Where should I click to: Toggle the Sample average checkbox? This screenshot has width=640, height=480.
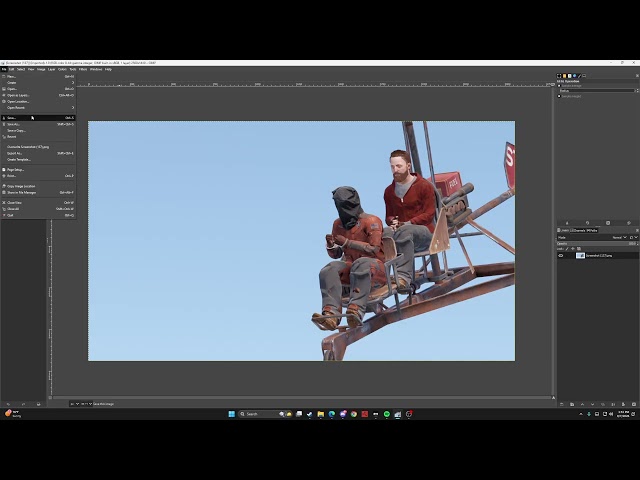click(x=559, y=86)
